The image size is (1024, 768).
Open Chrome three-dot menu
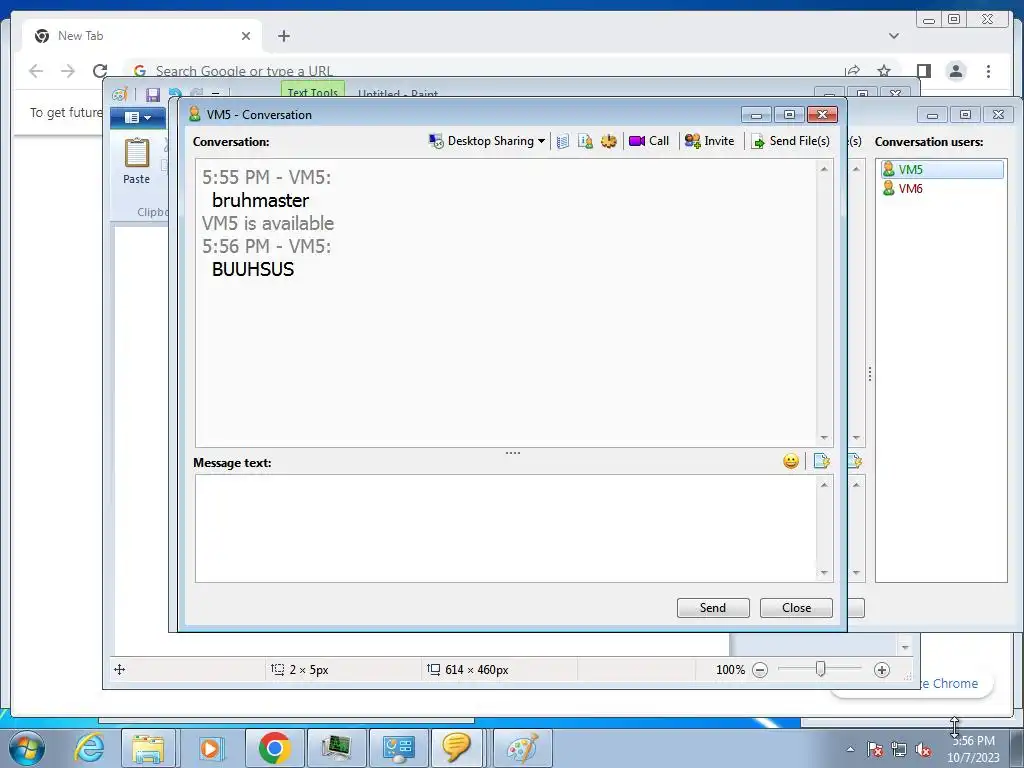[x=988, y=71]
